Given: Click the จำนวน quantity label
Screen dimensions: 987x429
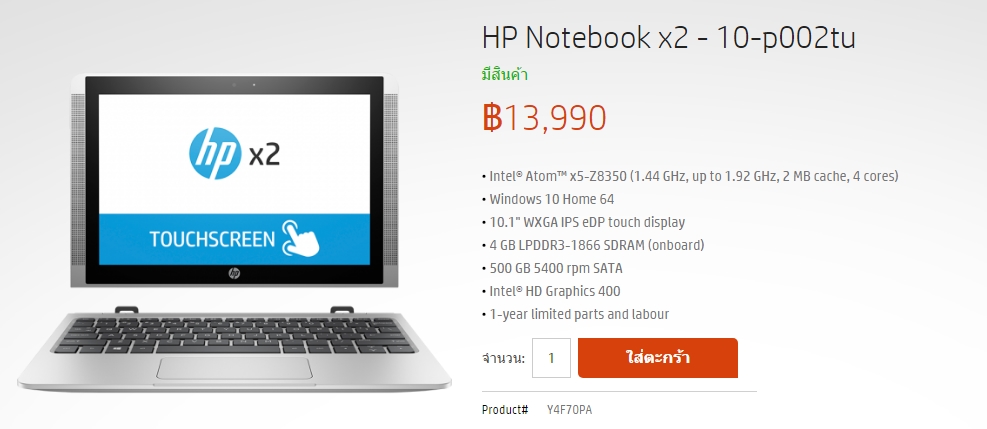Looking at the screenshot, I should 504,359.
